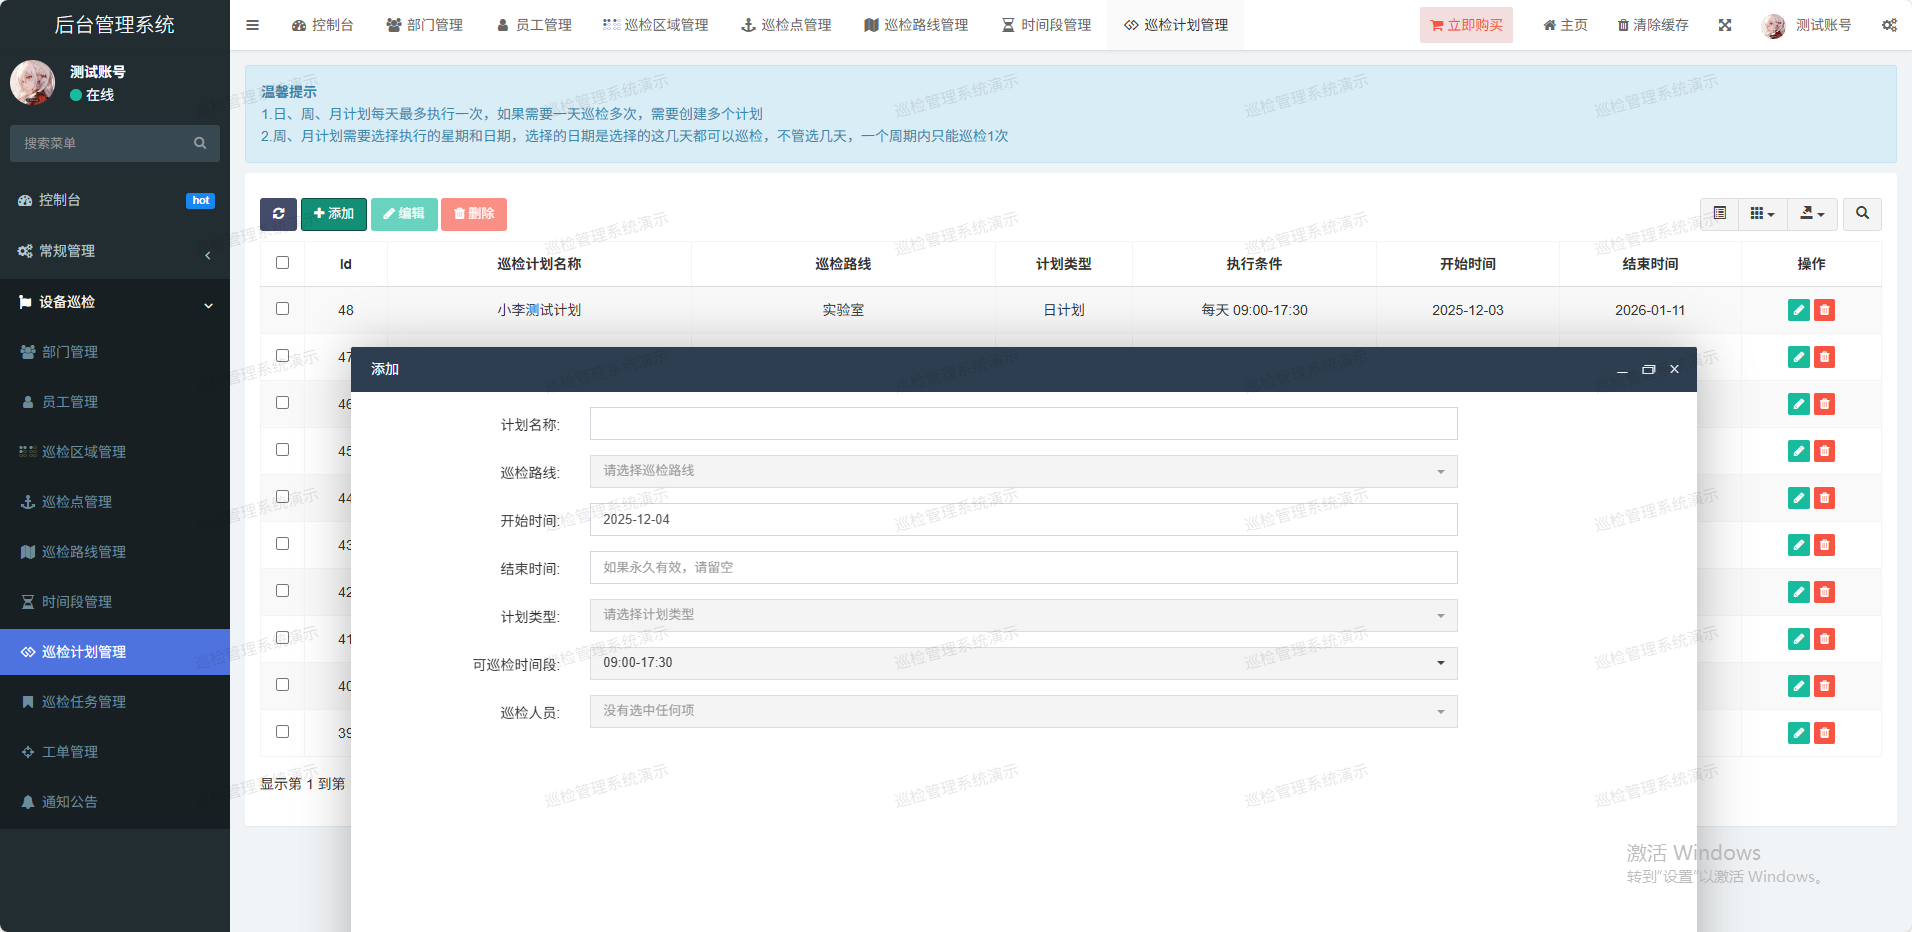Click the green edit icon for row 48
The image size is (1912, 932).
click(1798, 310)
